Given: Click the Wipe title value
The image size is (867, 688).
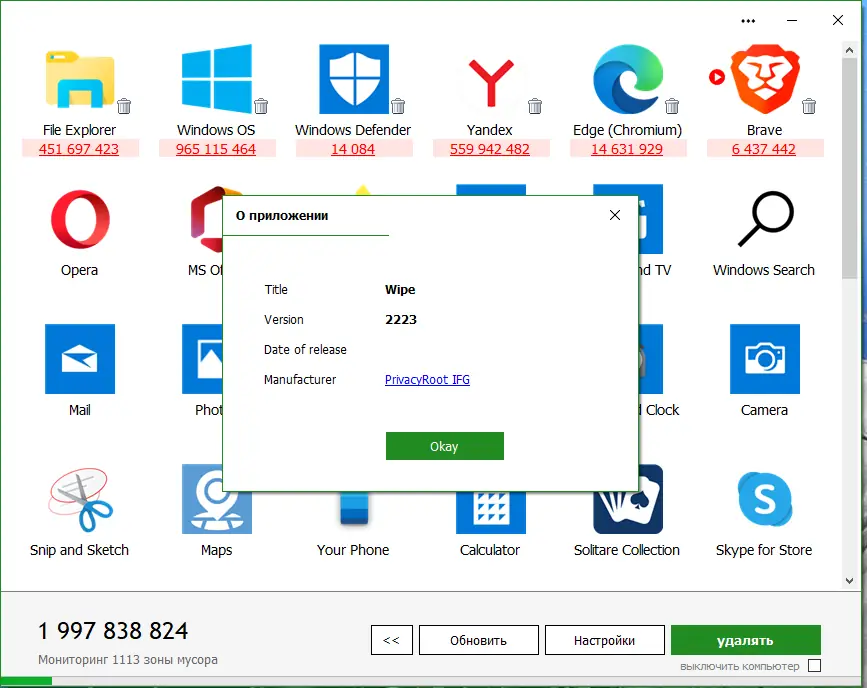Looking at the screenshot, I should pos(400,290).
